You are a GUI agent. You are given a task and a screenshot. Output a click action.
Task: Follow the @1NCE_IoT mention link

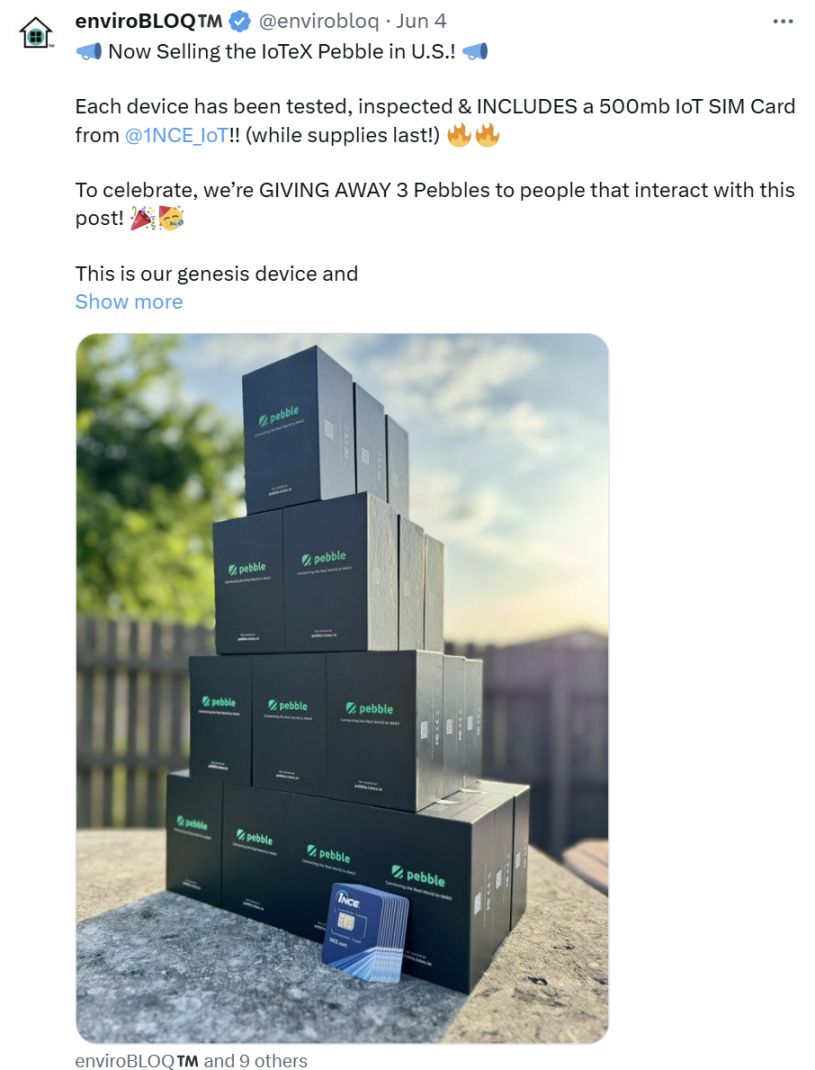(176, 135)
